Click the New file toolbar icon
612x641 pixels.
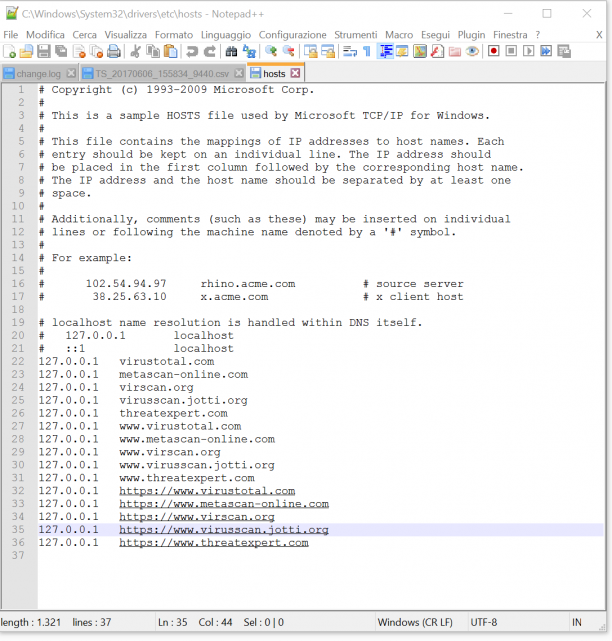click(9, 52)
